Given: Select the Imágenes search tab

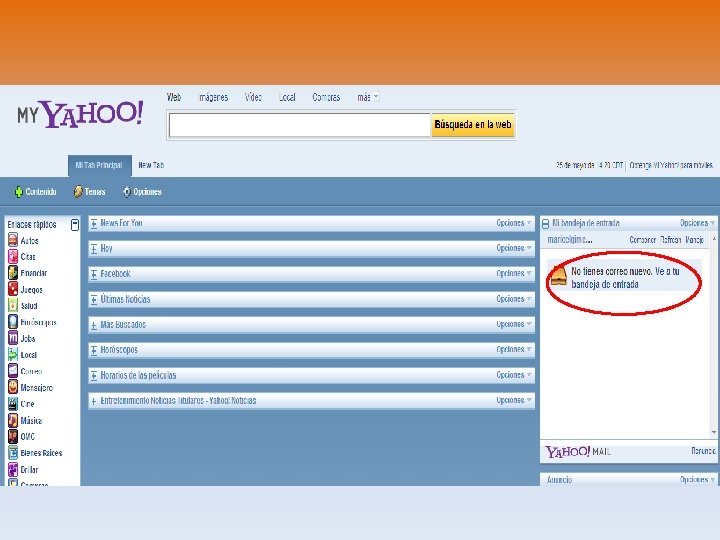Looking at the screenshot, I should point(213,97).
